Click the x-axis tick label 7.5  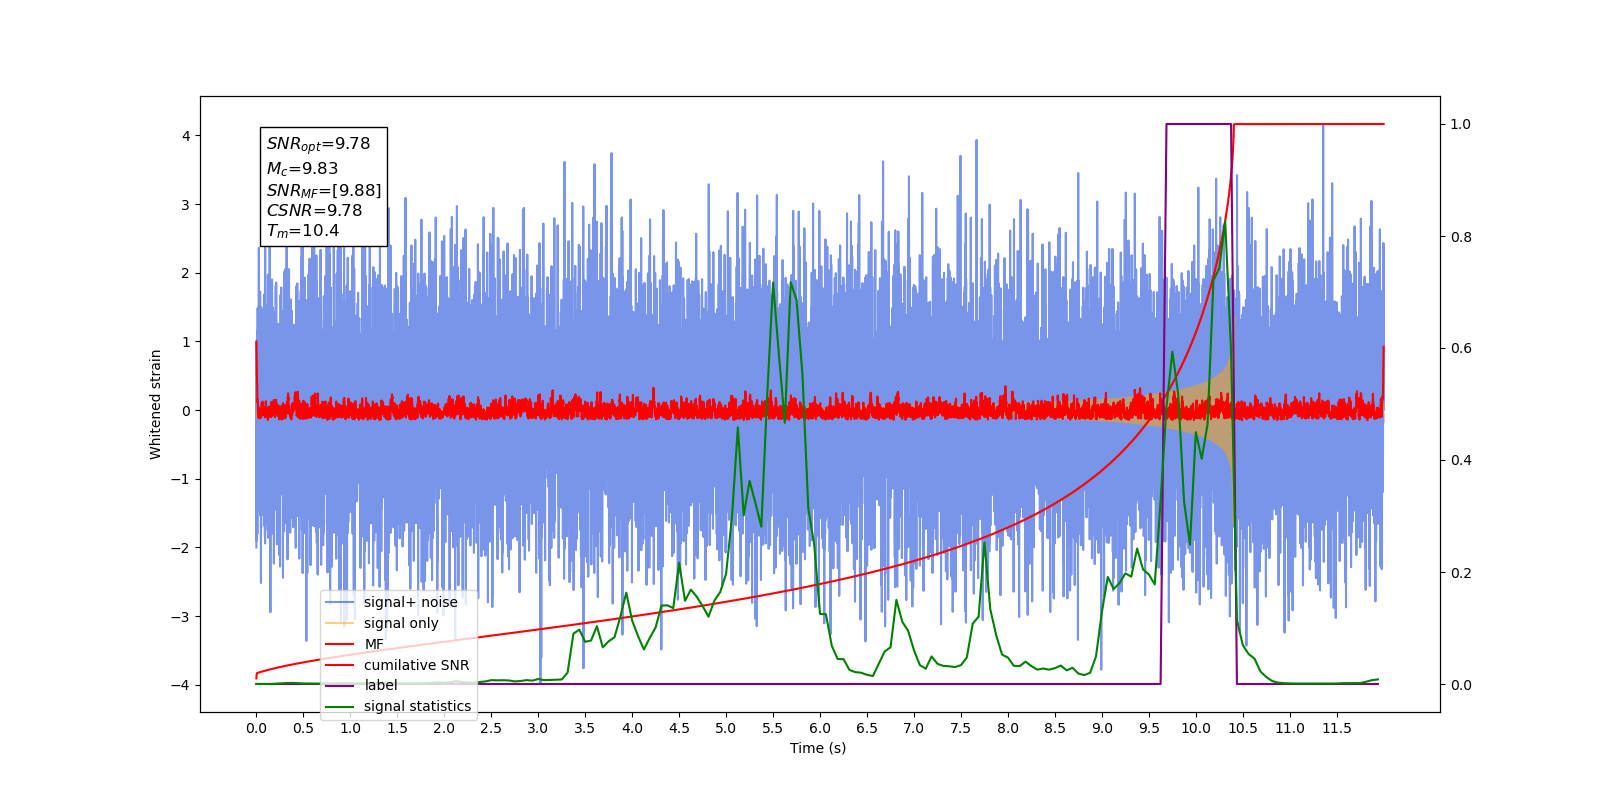coord(961,728)
